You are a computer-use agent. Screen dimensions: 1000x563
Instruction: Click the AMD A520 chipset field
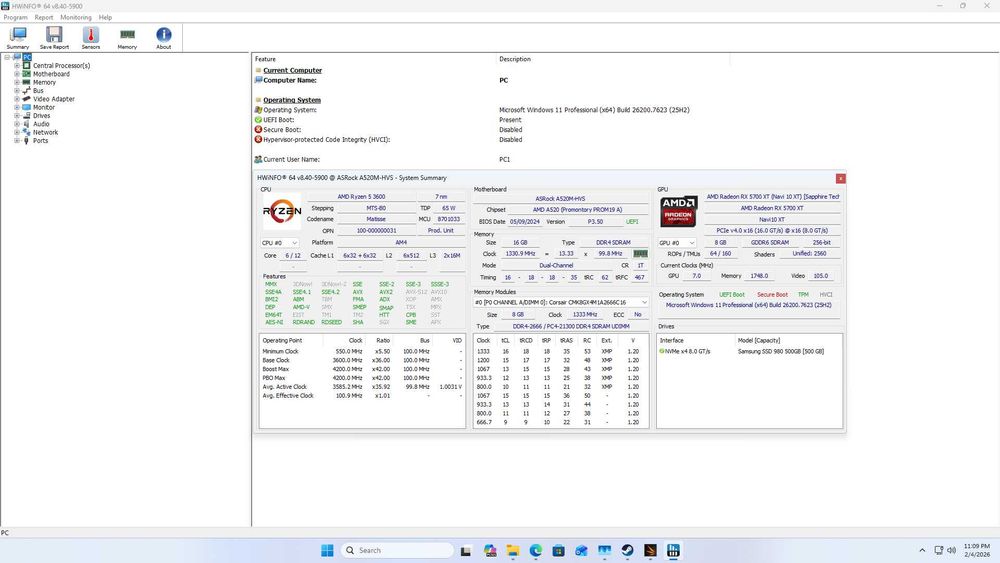click(577, 210)
